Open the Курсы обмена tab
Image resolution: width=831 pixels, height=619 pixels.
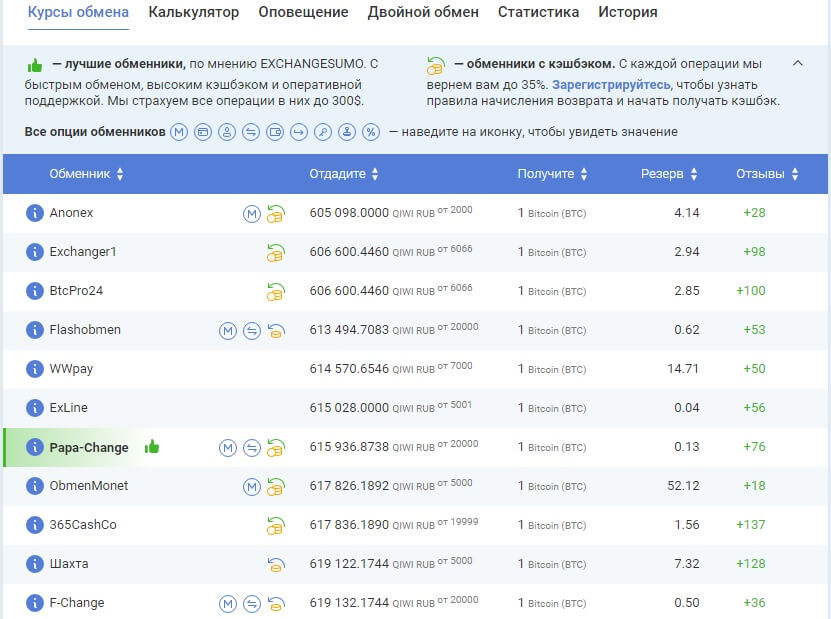click(78, 12)
